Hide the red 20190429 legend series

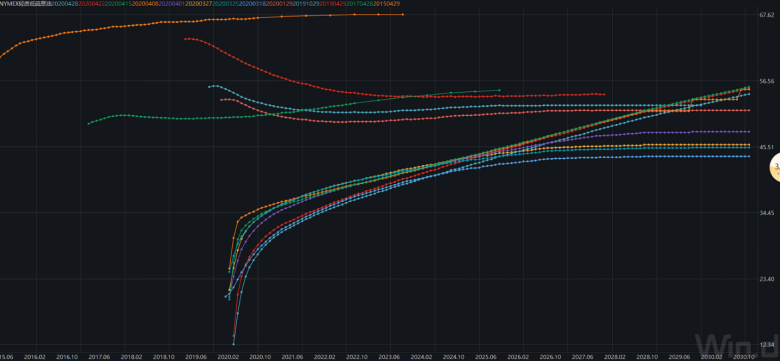click(333, 3)
